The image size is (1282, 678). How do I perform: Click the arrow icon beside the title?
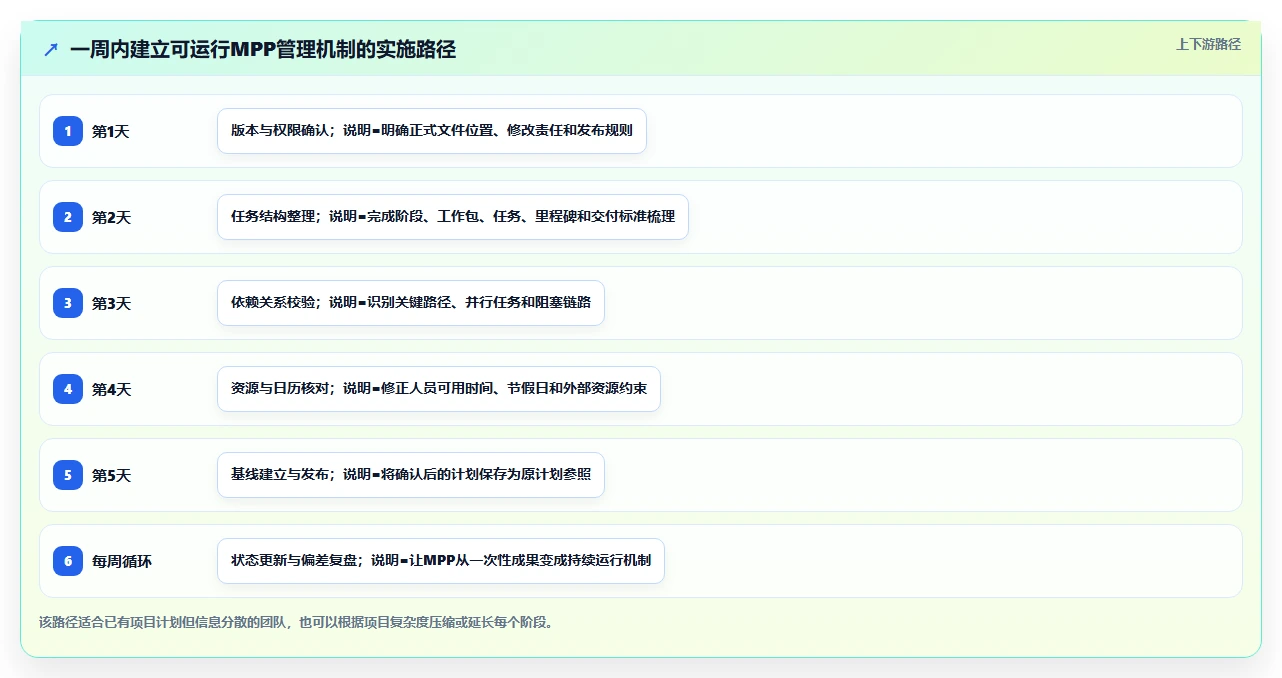tap(51, 49)
